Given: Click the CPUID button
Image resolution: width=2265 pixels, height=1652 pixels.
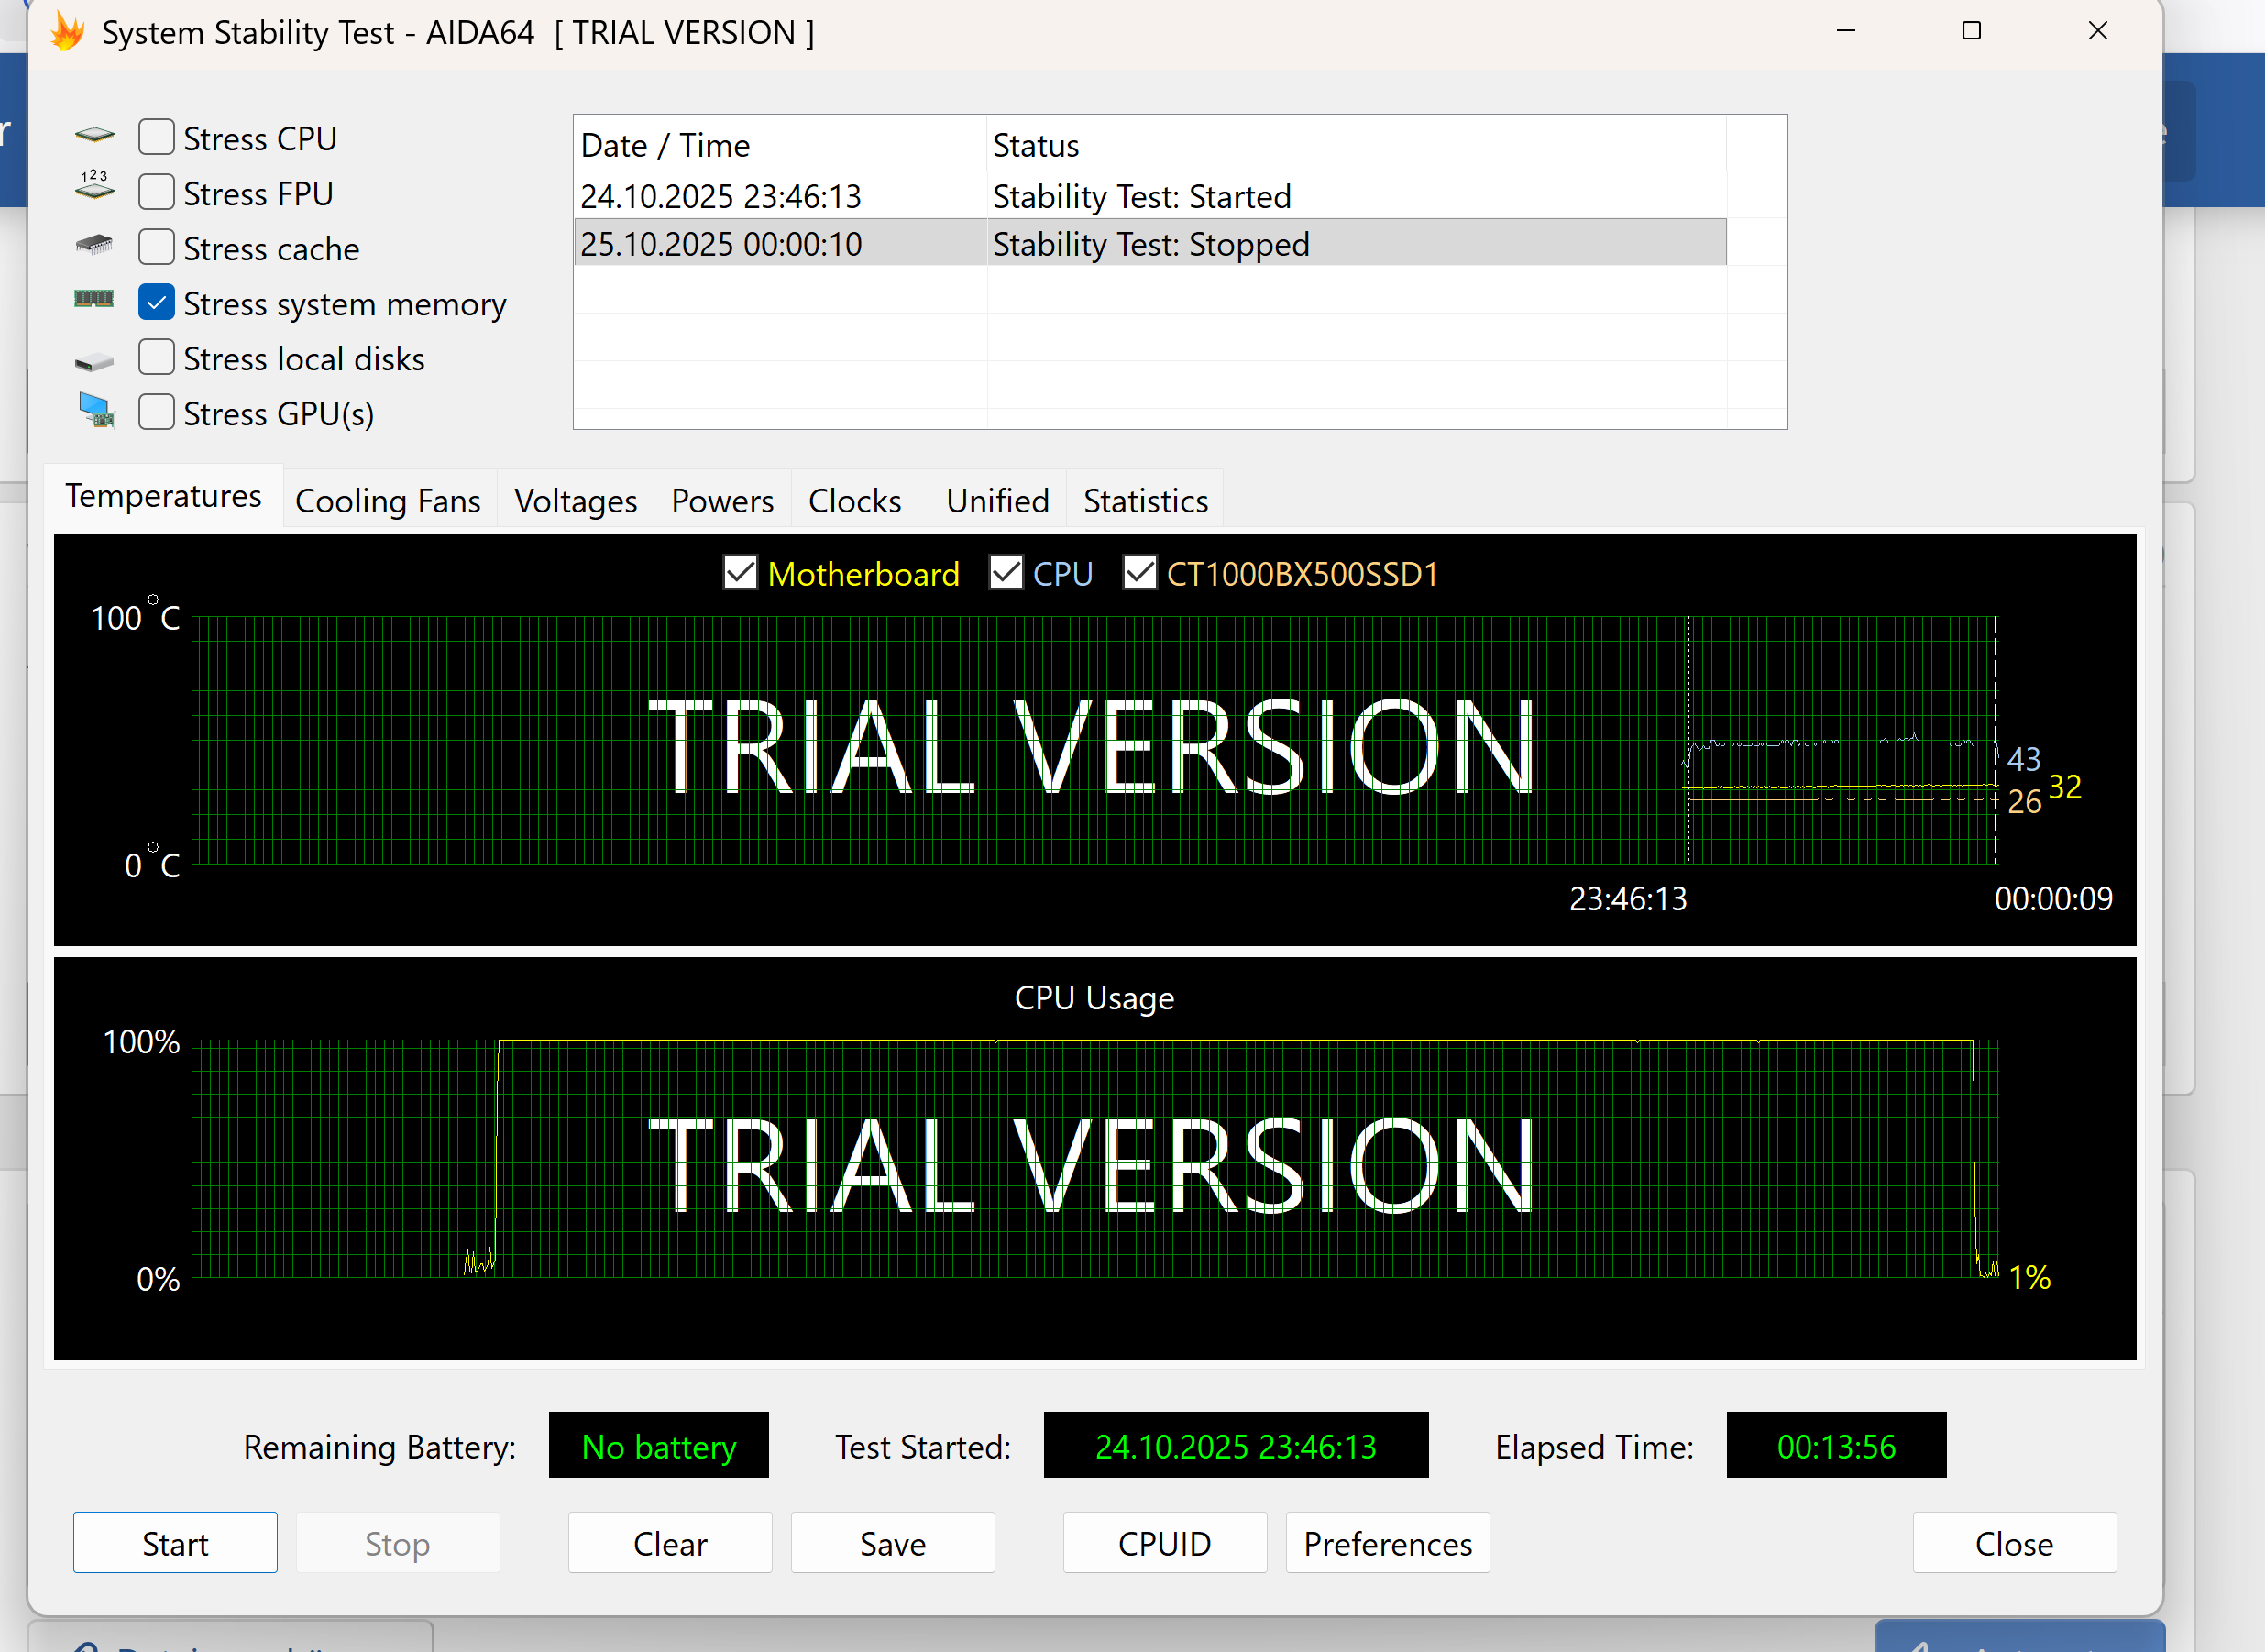Looking at the screenshot, I should click(x=1164, y=1543).
